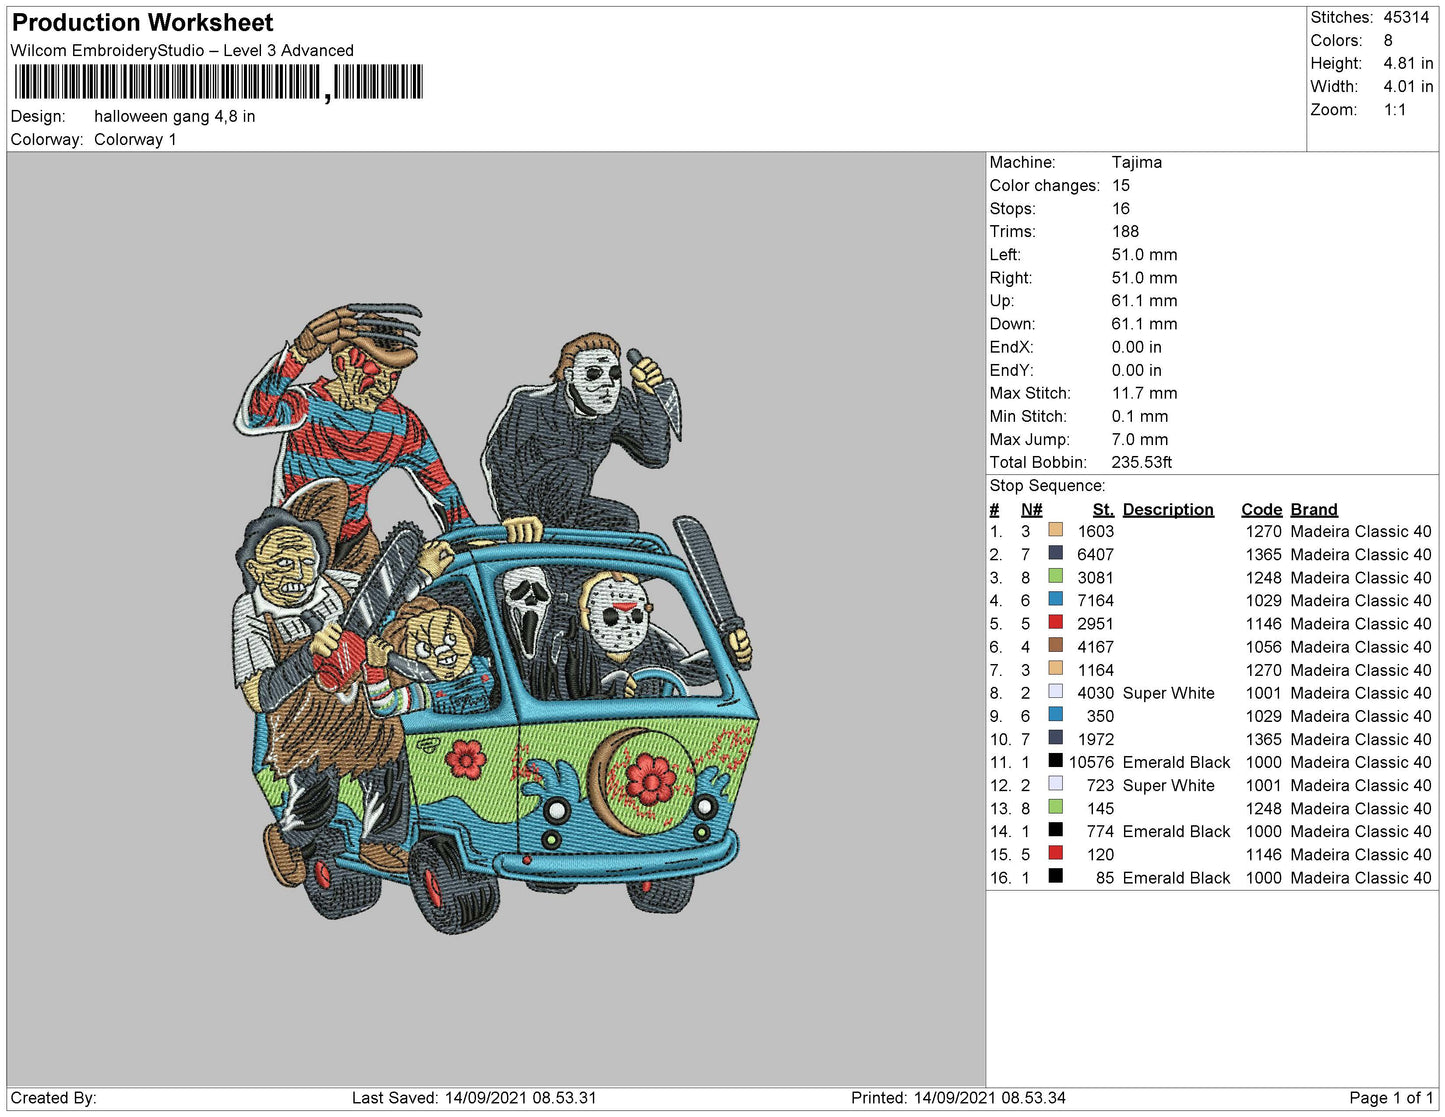Pick the blue swatch in stop row 4
The image size is (1445, 1117).
[1056, 598]
